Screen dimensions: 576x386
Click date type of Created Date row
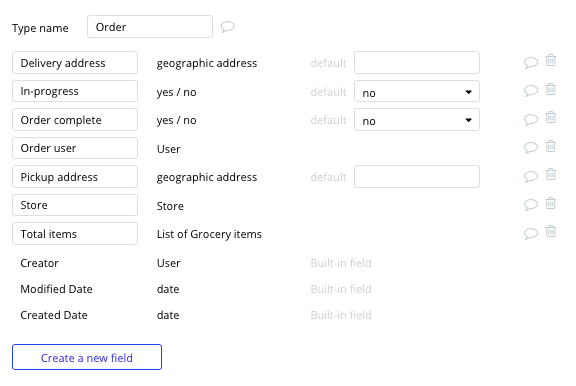(x=168, y=315)
